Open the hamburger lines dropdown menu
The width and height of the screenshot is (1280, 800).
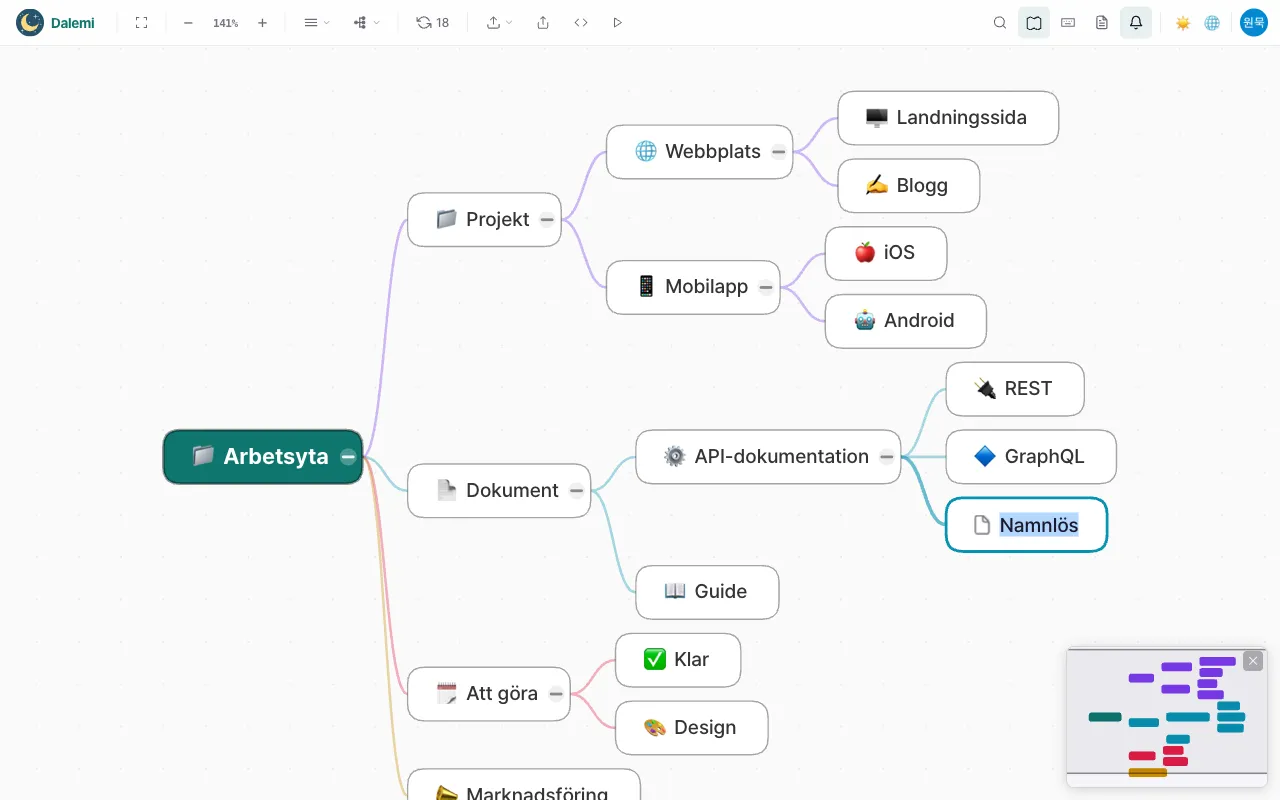316,22
